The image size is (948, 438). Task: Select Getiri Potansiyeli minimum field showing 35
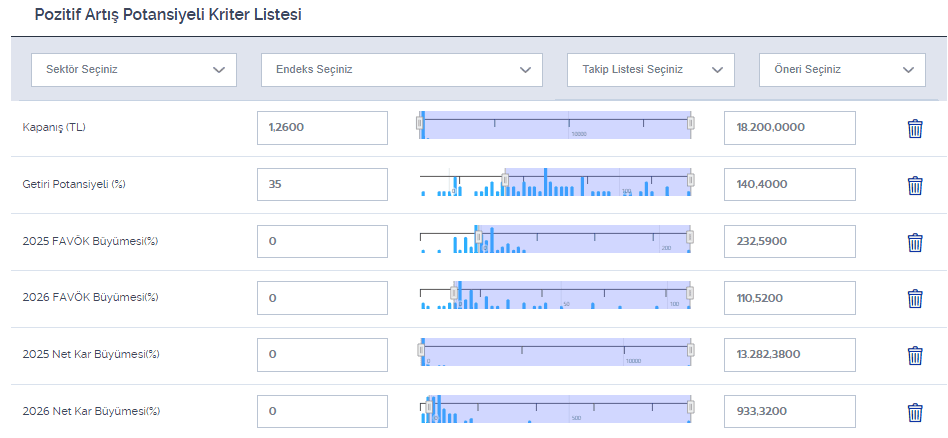[322, 185]
